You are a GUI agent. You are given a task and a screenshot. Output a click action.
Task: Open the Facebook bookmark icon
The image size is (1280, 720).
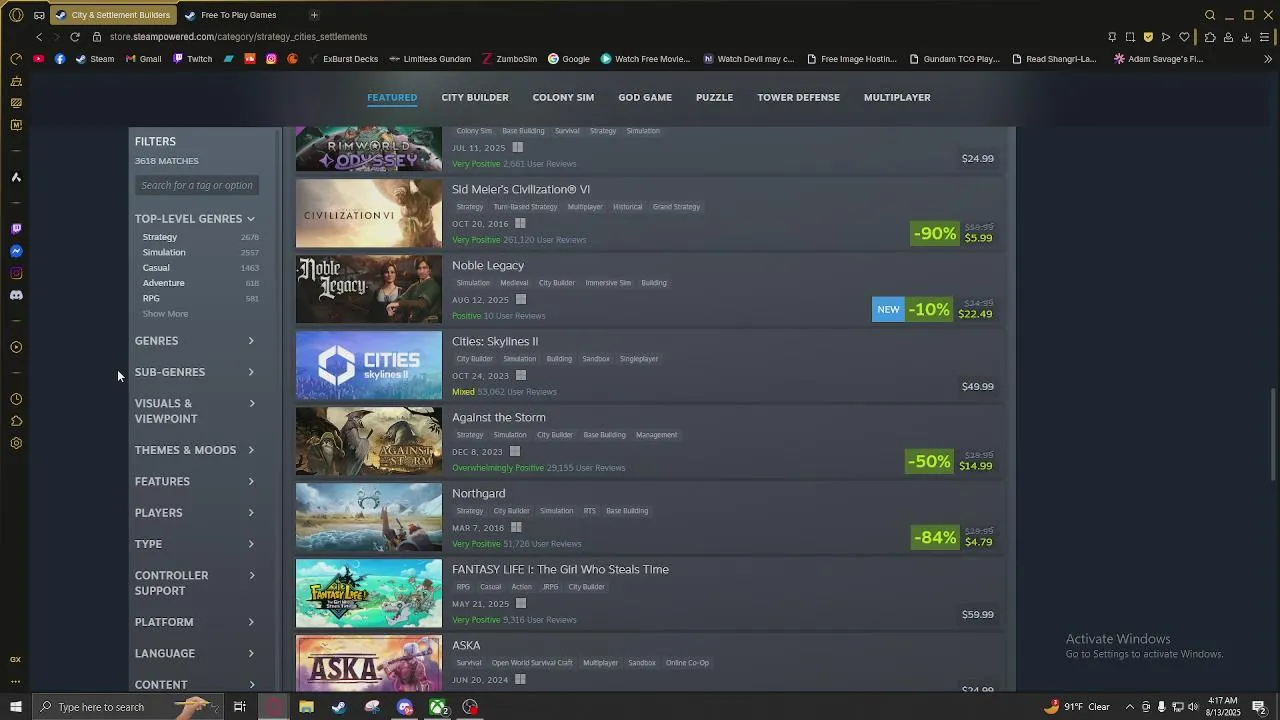[x=60, y=59]
